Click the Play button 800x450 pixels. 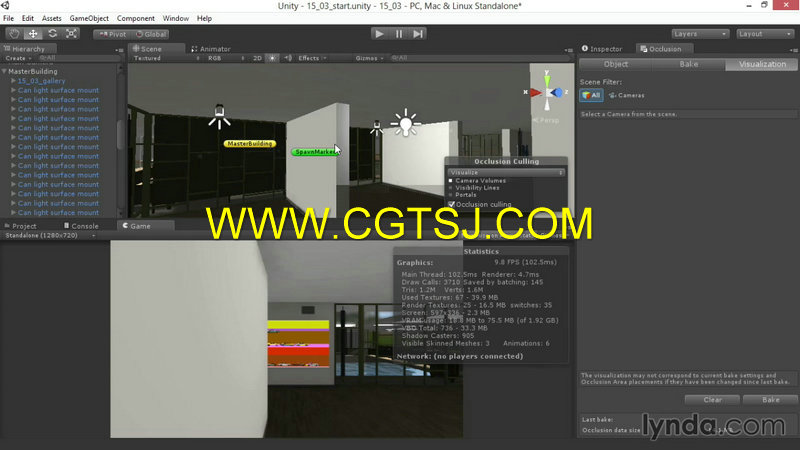(x=379, y=34)
